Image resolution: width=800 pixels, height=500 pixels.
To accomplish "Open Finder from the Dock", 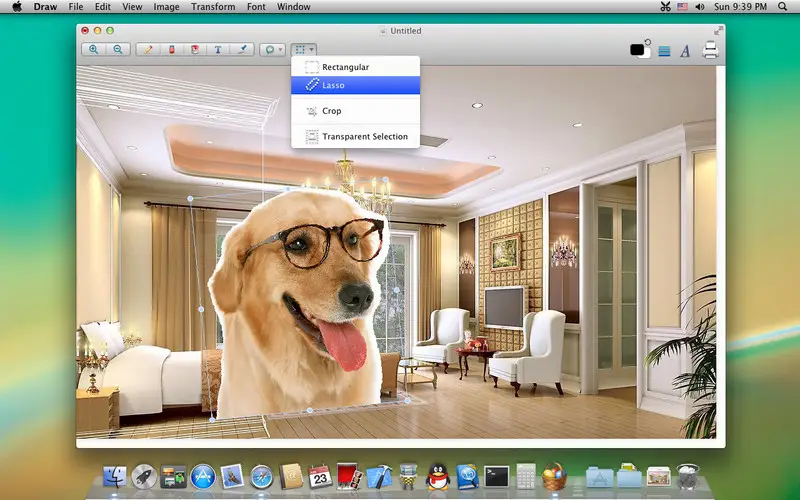I will (x=114, y=477).
